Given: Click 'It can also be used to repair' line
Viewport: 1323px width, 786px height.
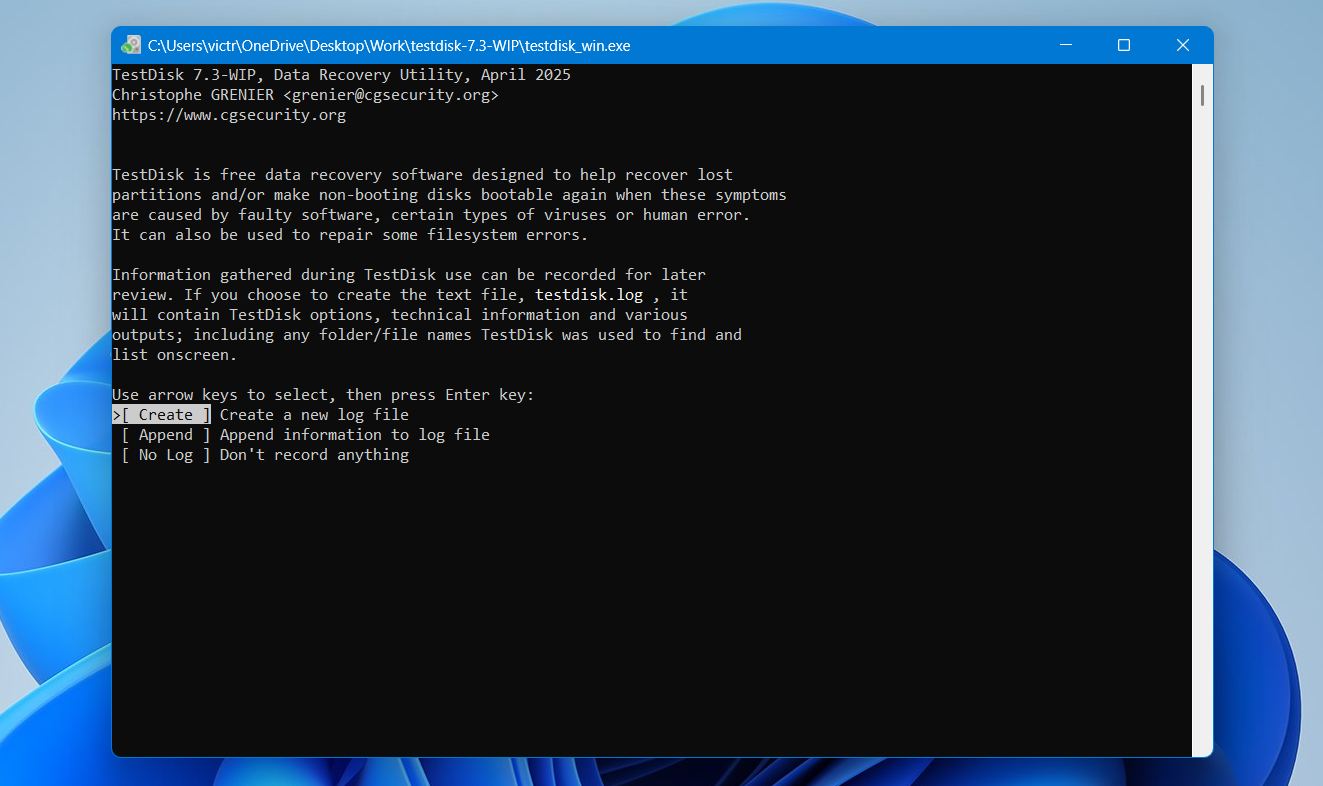Looking at the screenshot, I should coord(350,235).
